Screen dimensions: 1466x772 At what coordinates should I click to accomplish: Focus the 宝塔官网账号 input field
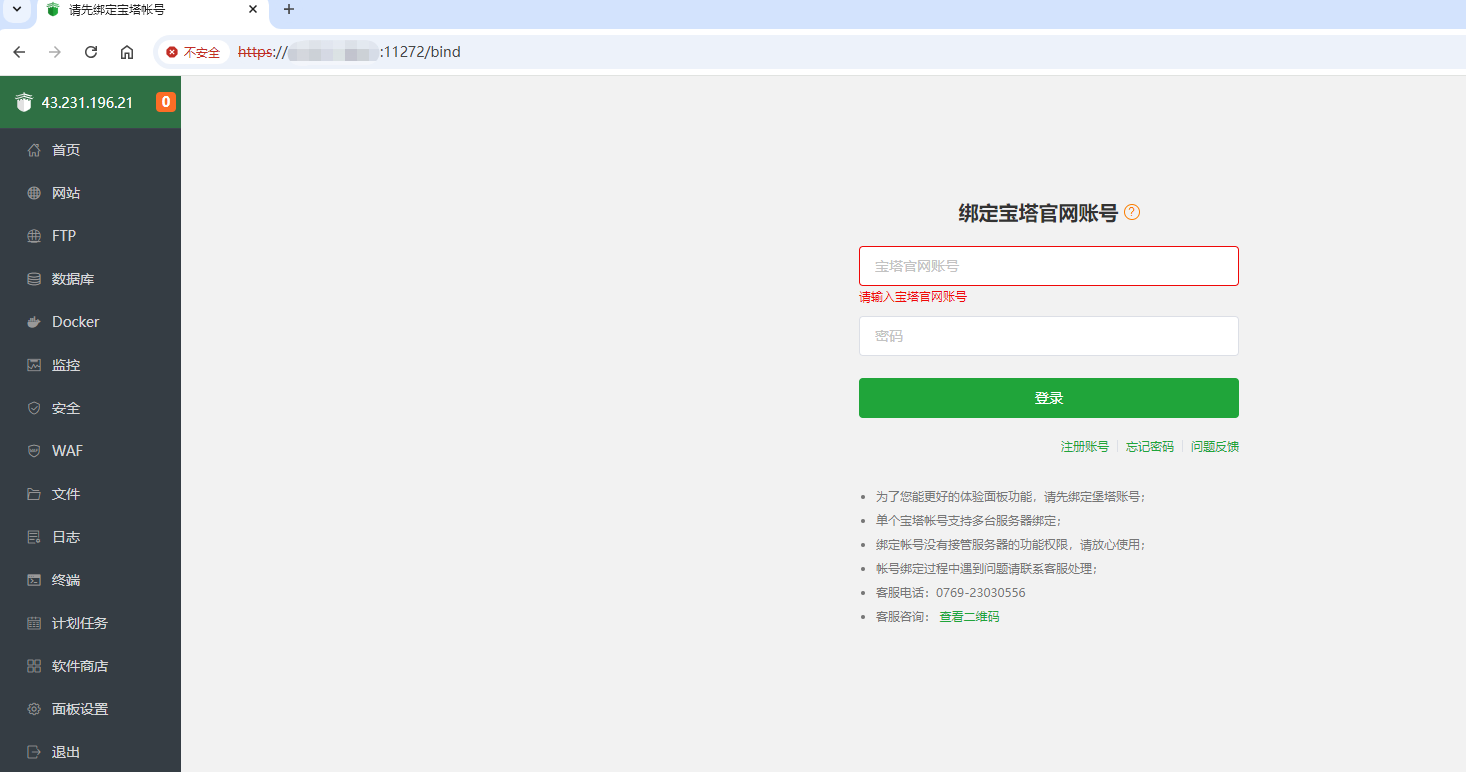click(1048, 266)
